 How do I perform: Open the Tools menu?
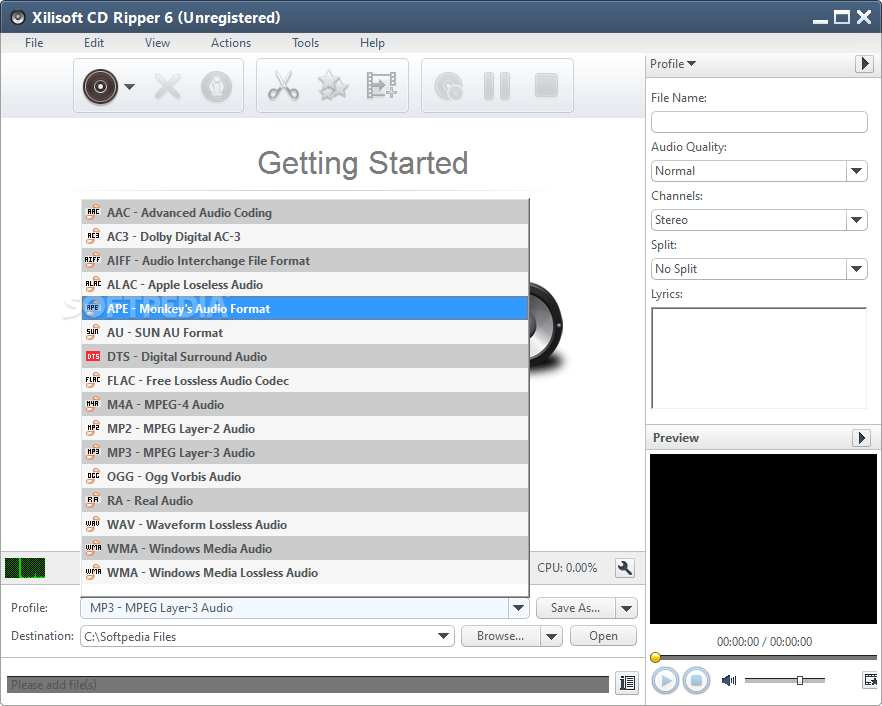tap(305, 43)
